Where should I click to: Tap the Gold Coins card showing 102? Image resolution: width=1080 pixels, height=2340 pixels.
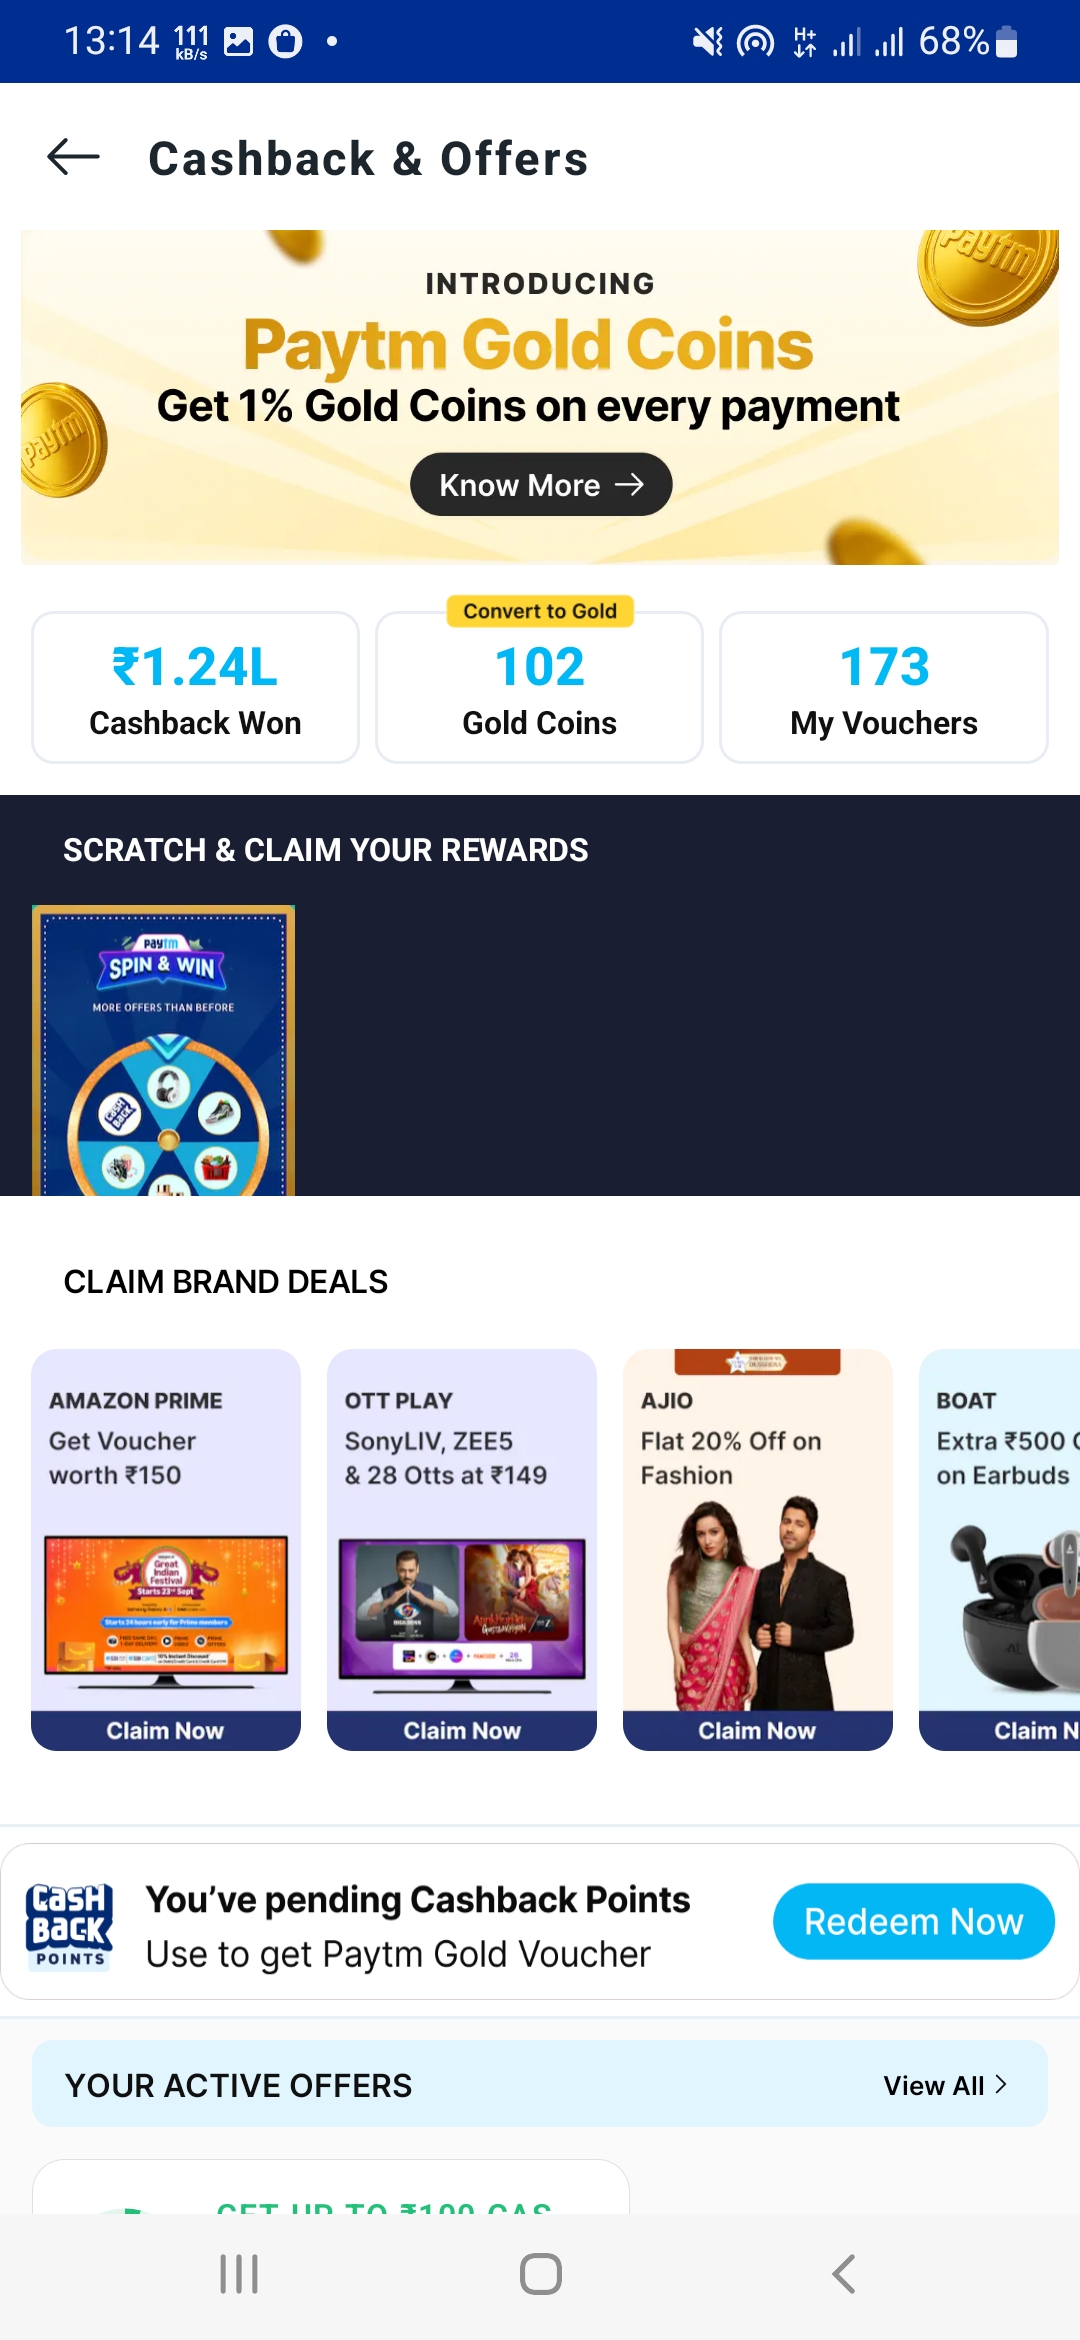(x=539, y=690)
